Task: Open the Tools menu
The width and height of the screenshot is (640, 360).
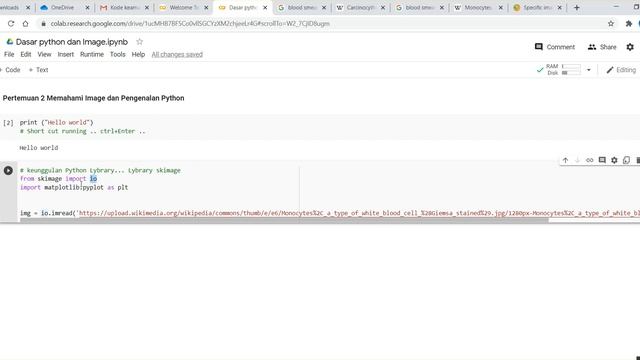Action: click(x=118, y=54)
